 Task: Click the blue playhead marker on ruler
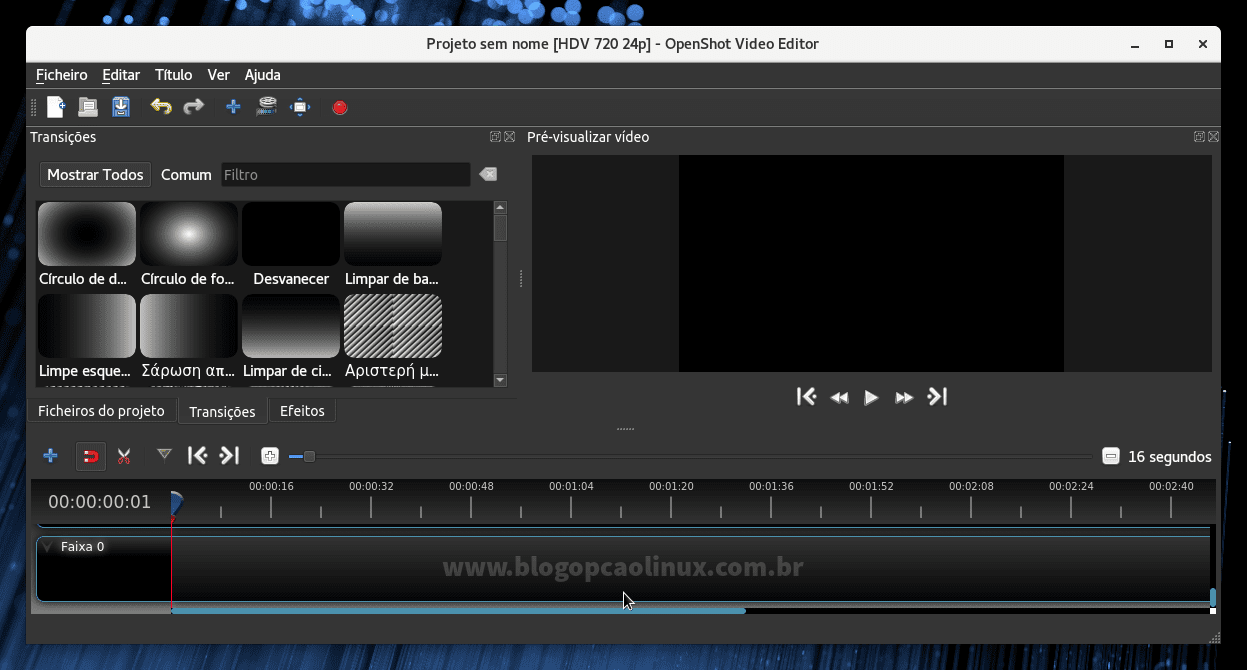click(176, 503)
